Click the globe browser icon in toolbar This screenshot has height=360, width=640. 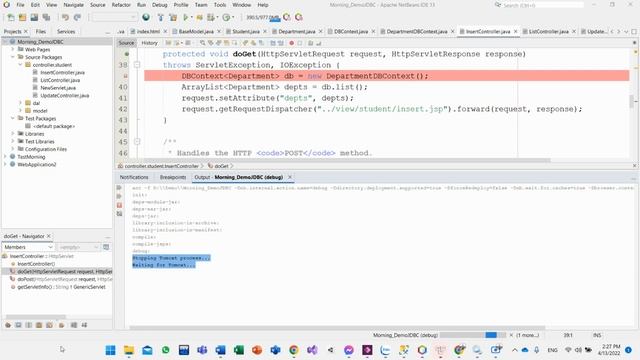[146, 17]
